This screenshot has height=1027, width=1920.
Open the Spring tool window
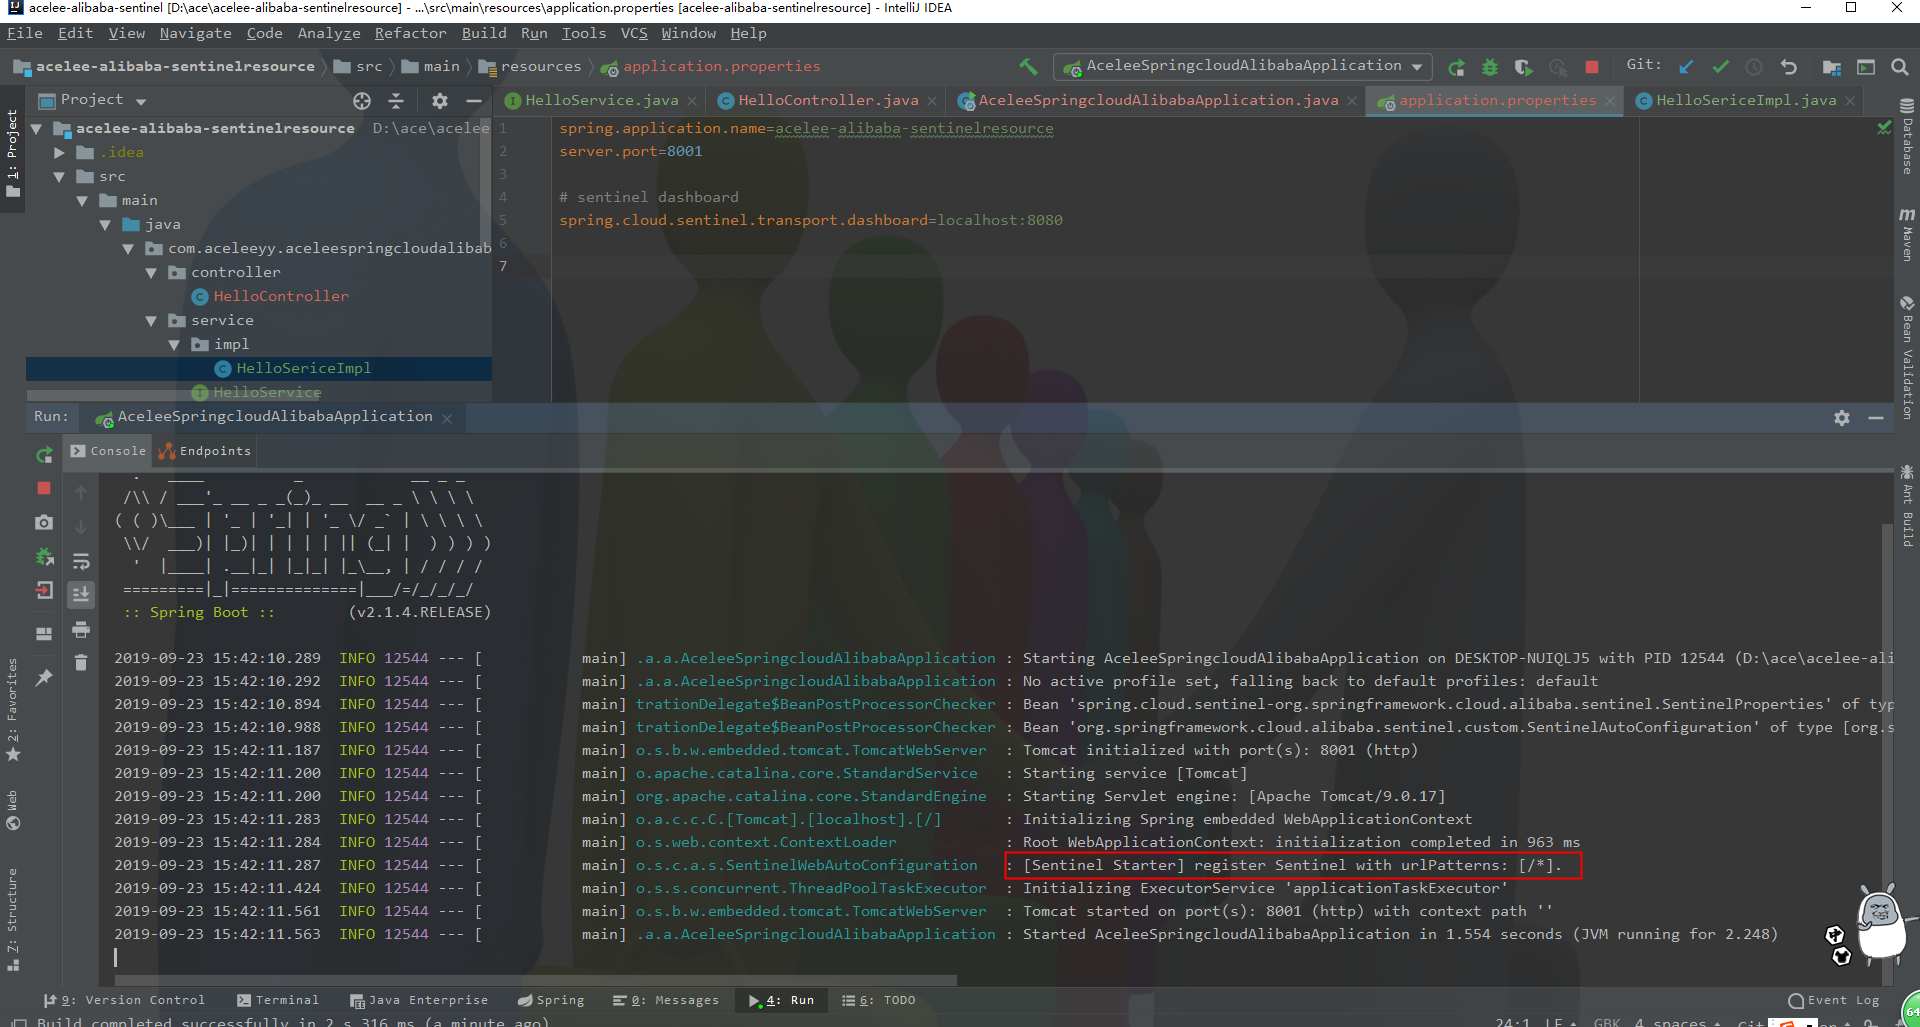[551, 1000]
